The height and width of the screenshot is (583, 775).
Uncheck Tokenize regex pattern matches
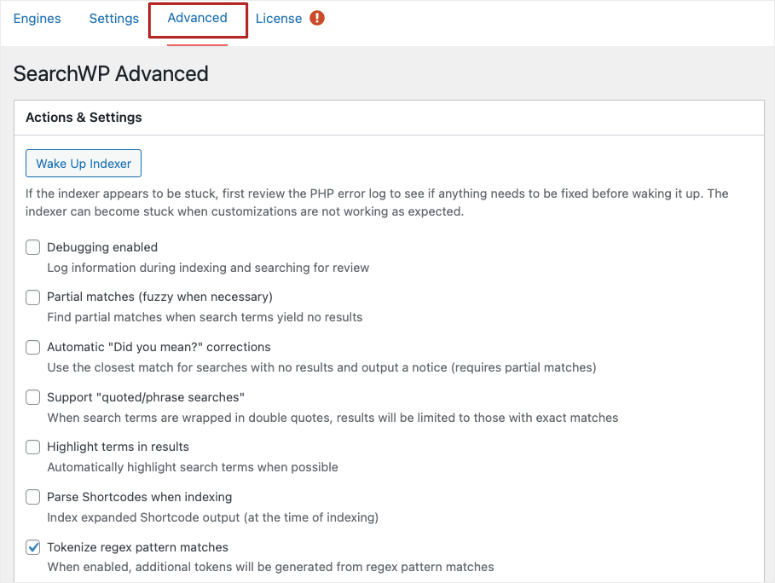[33, 547]
